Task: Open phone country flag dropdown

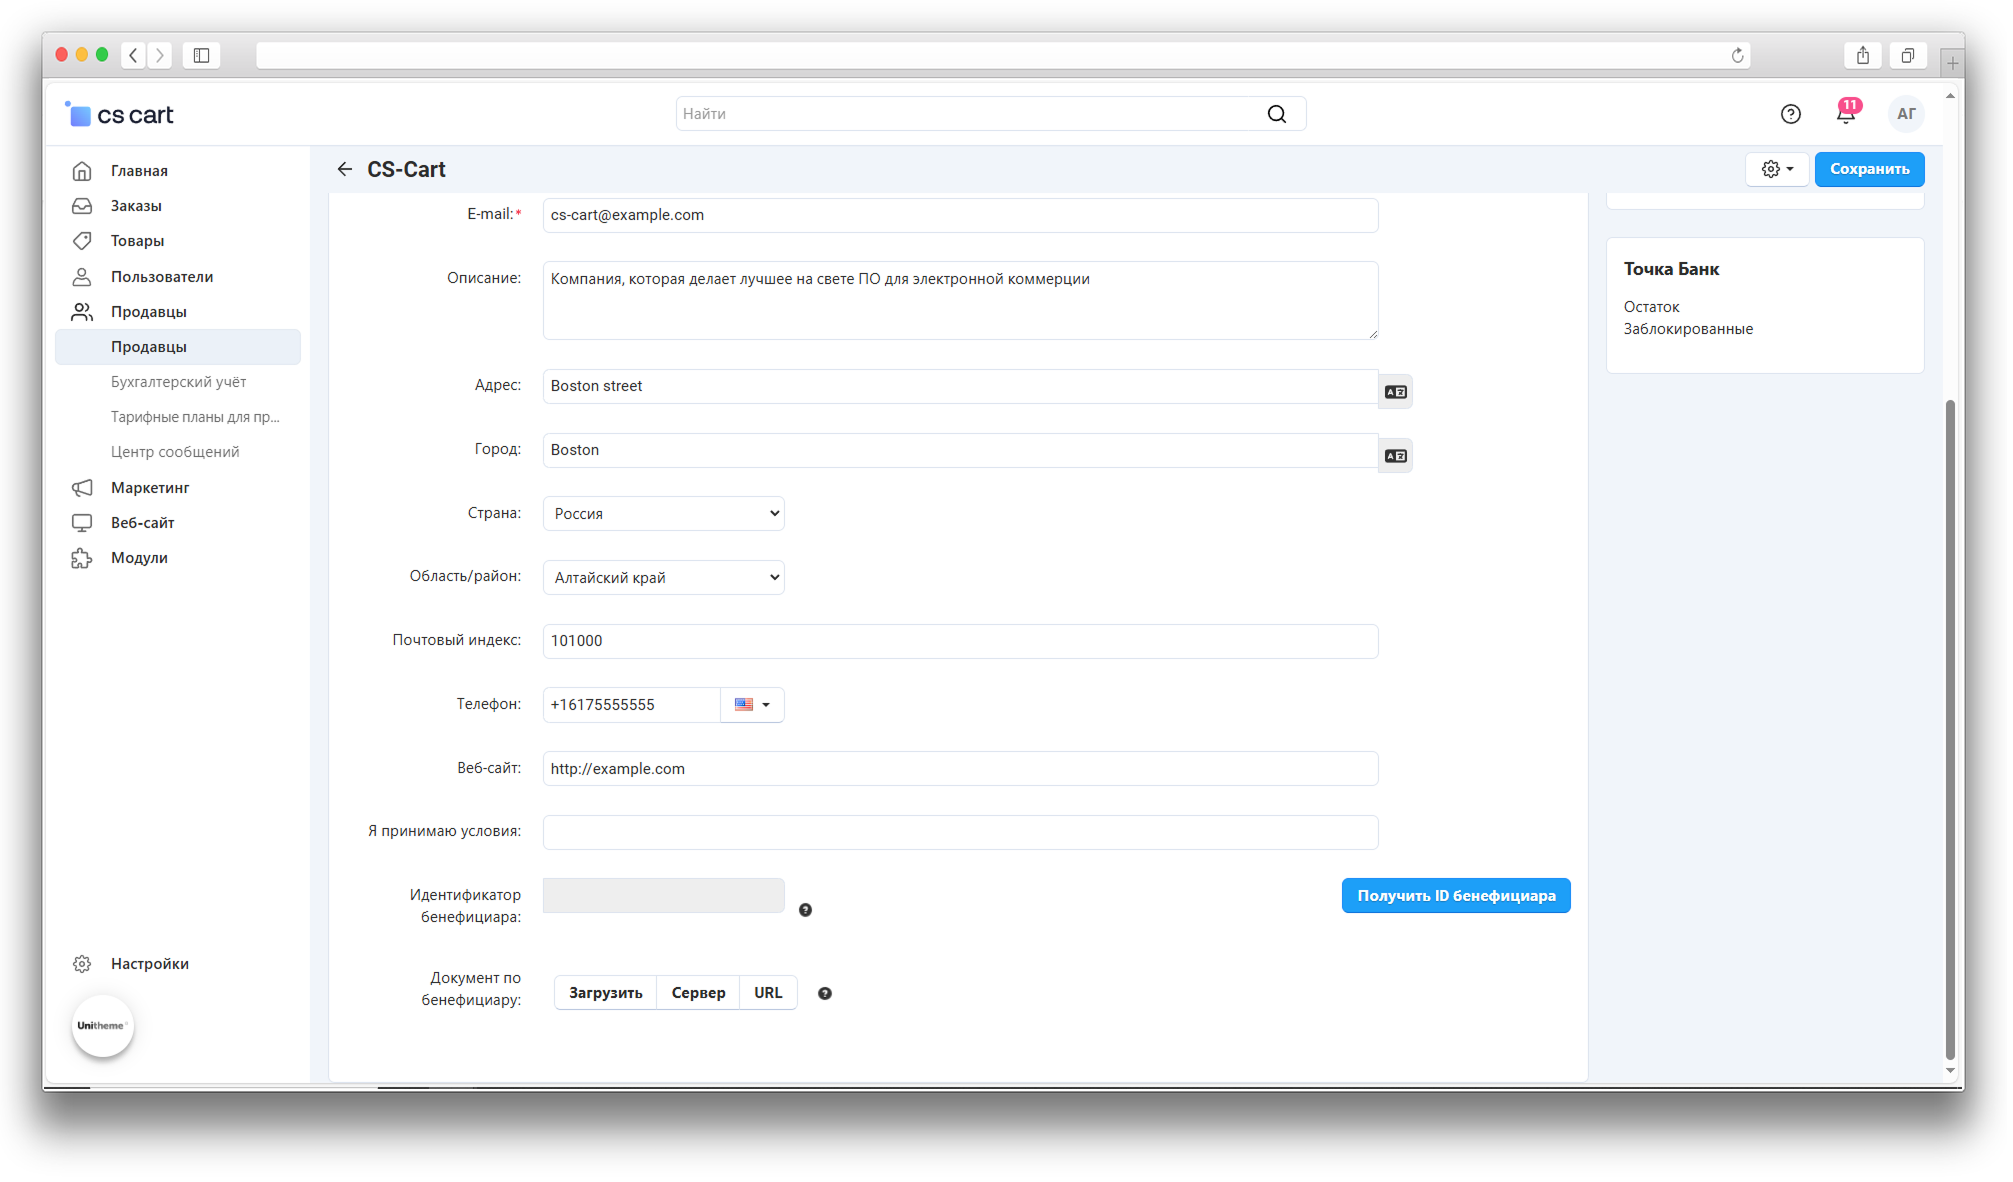Action: [x=752, y=705]
